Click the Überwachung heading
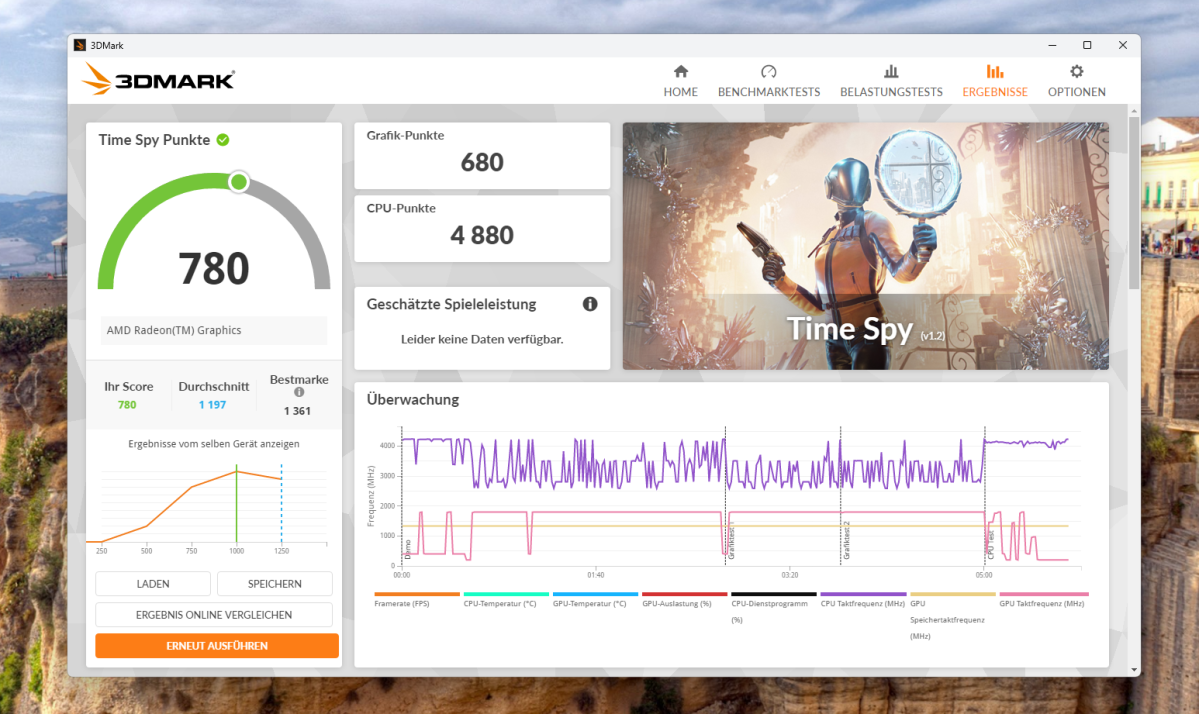The height and width of the screenshot is (714, 1199). coord(413,400)
